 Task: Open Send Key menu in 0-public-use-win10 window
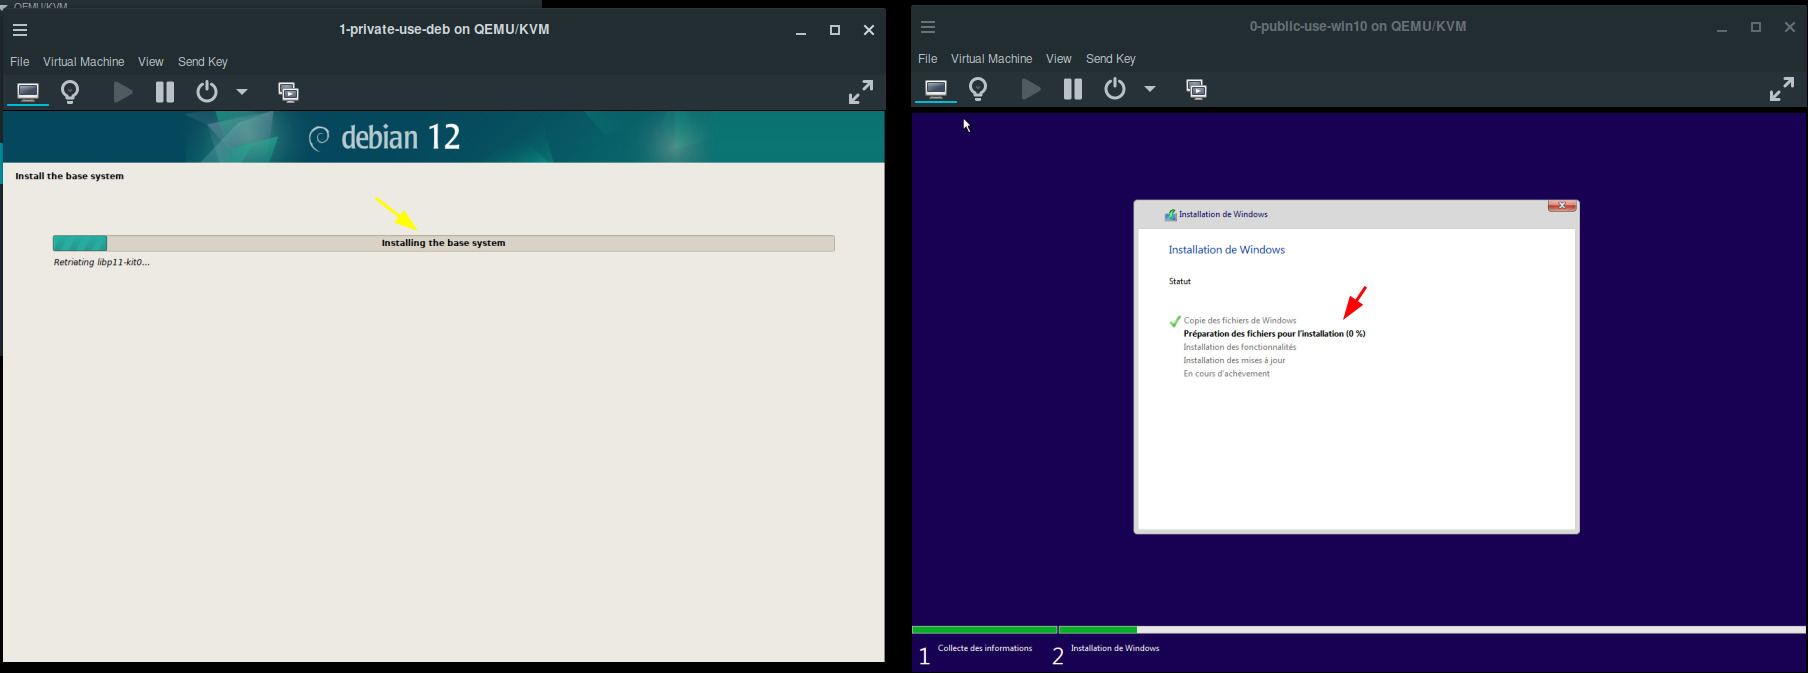click(1111, 59)
